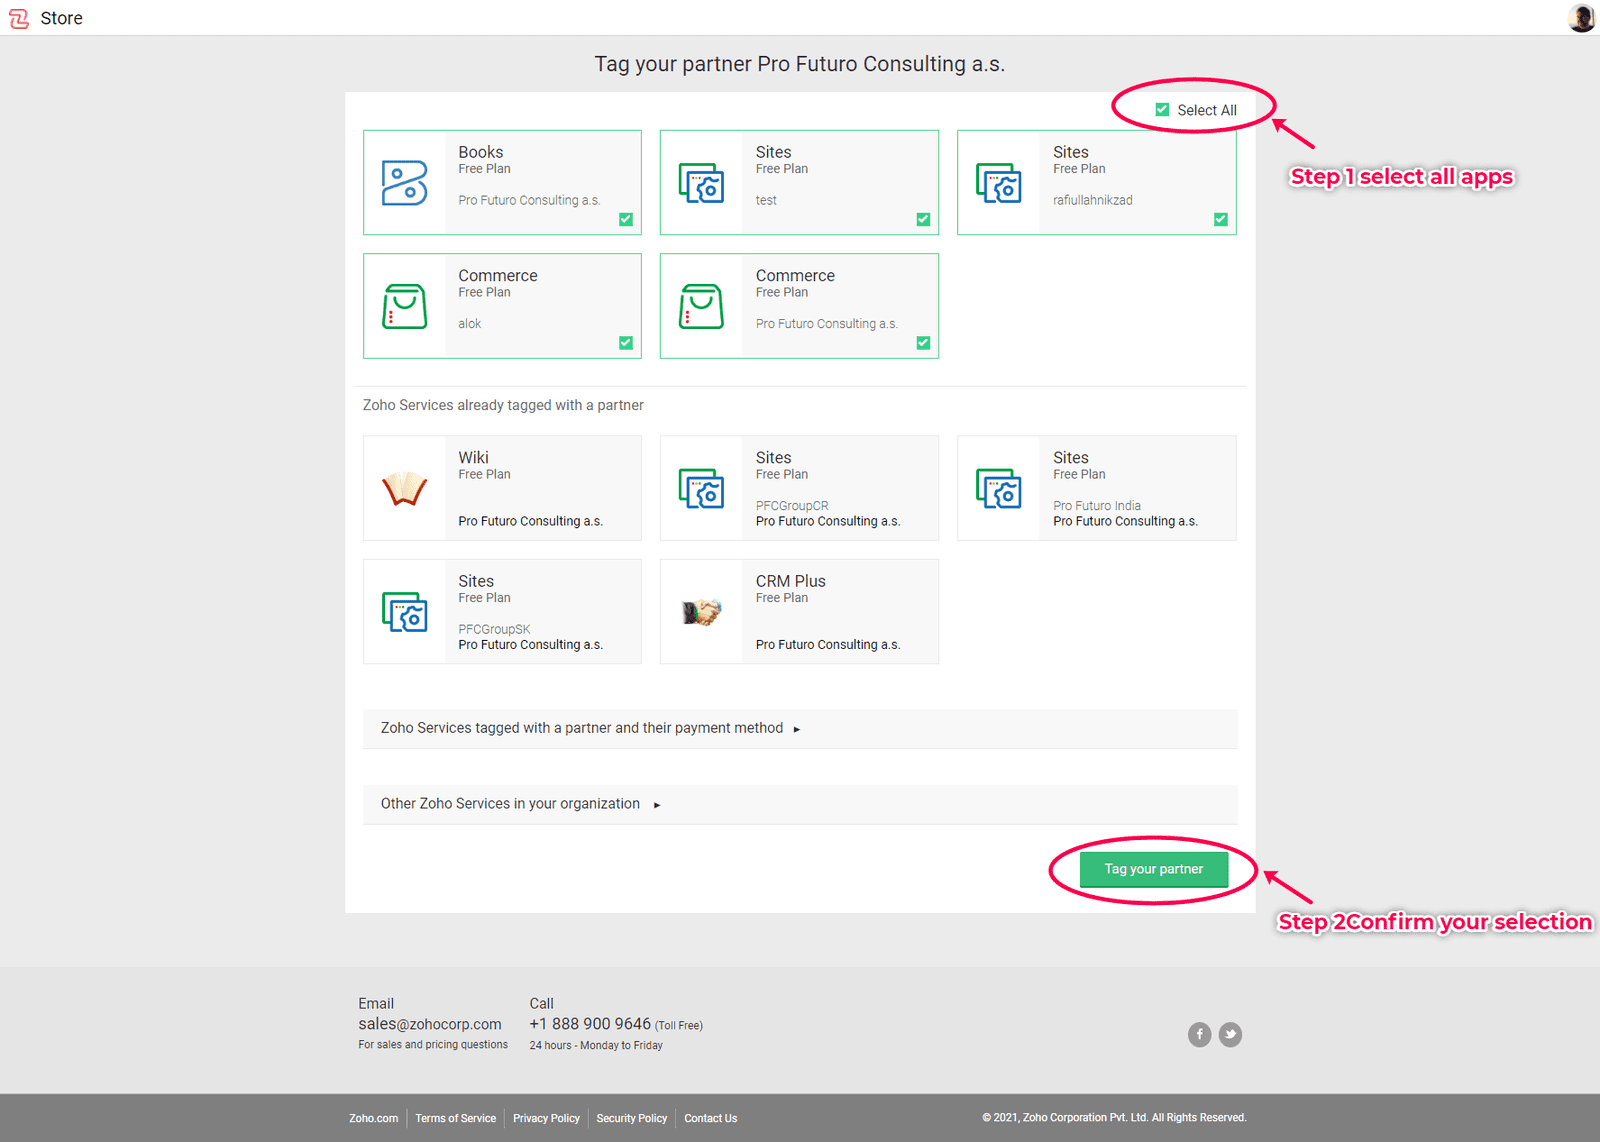
Task: Click the copyright Zoho Corporation notice
Action: coord(1114,1118)
